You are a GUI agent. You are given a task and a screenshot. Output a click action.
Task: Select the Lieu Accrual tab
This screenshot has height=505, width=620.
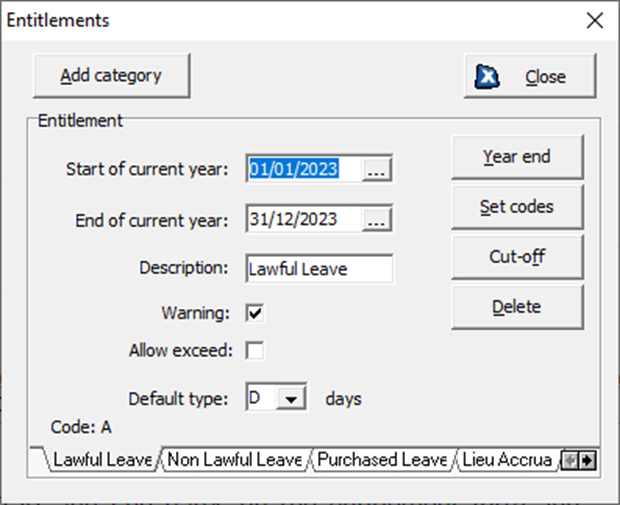(x=505, y=460)
